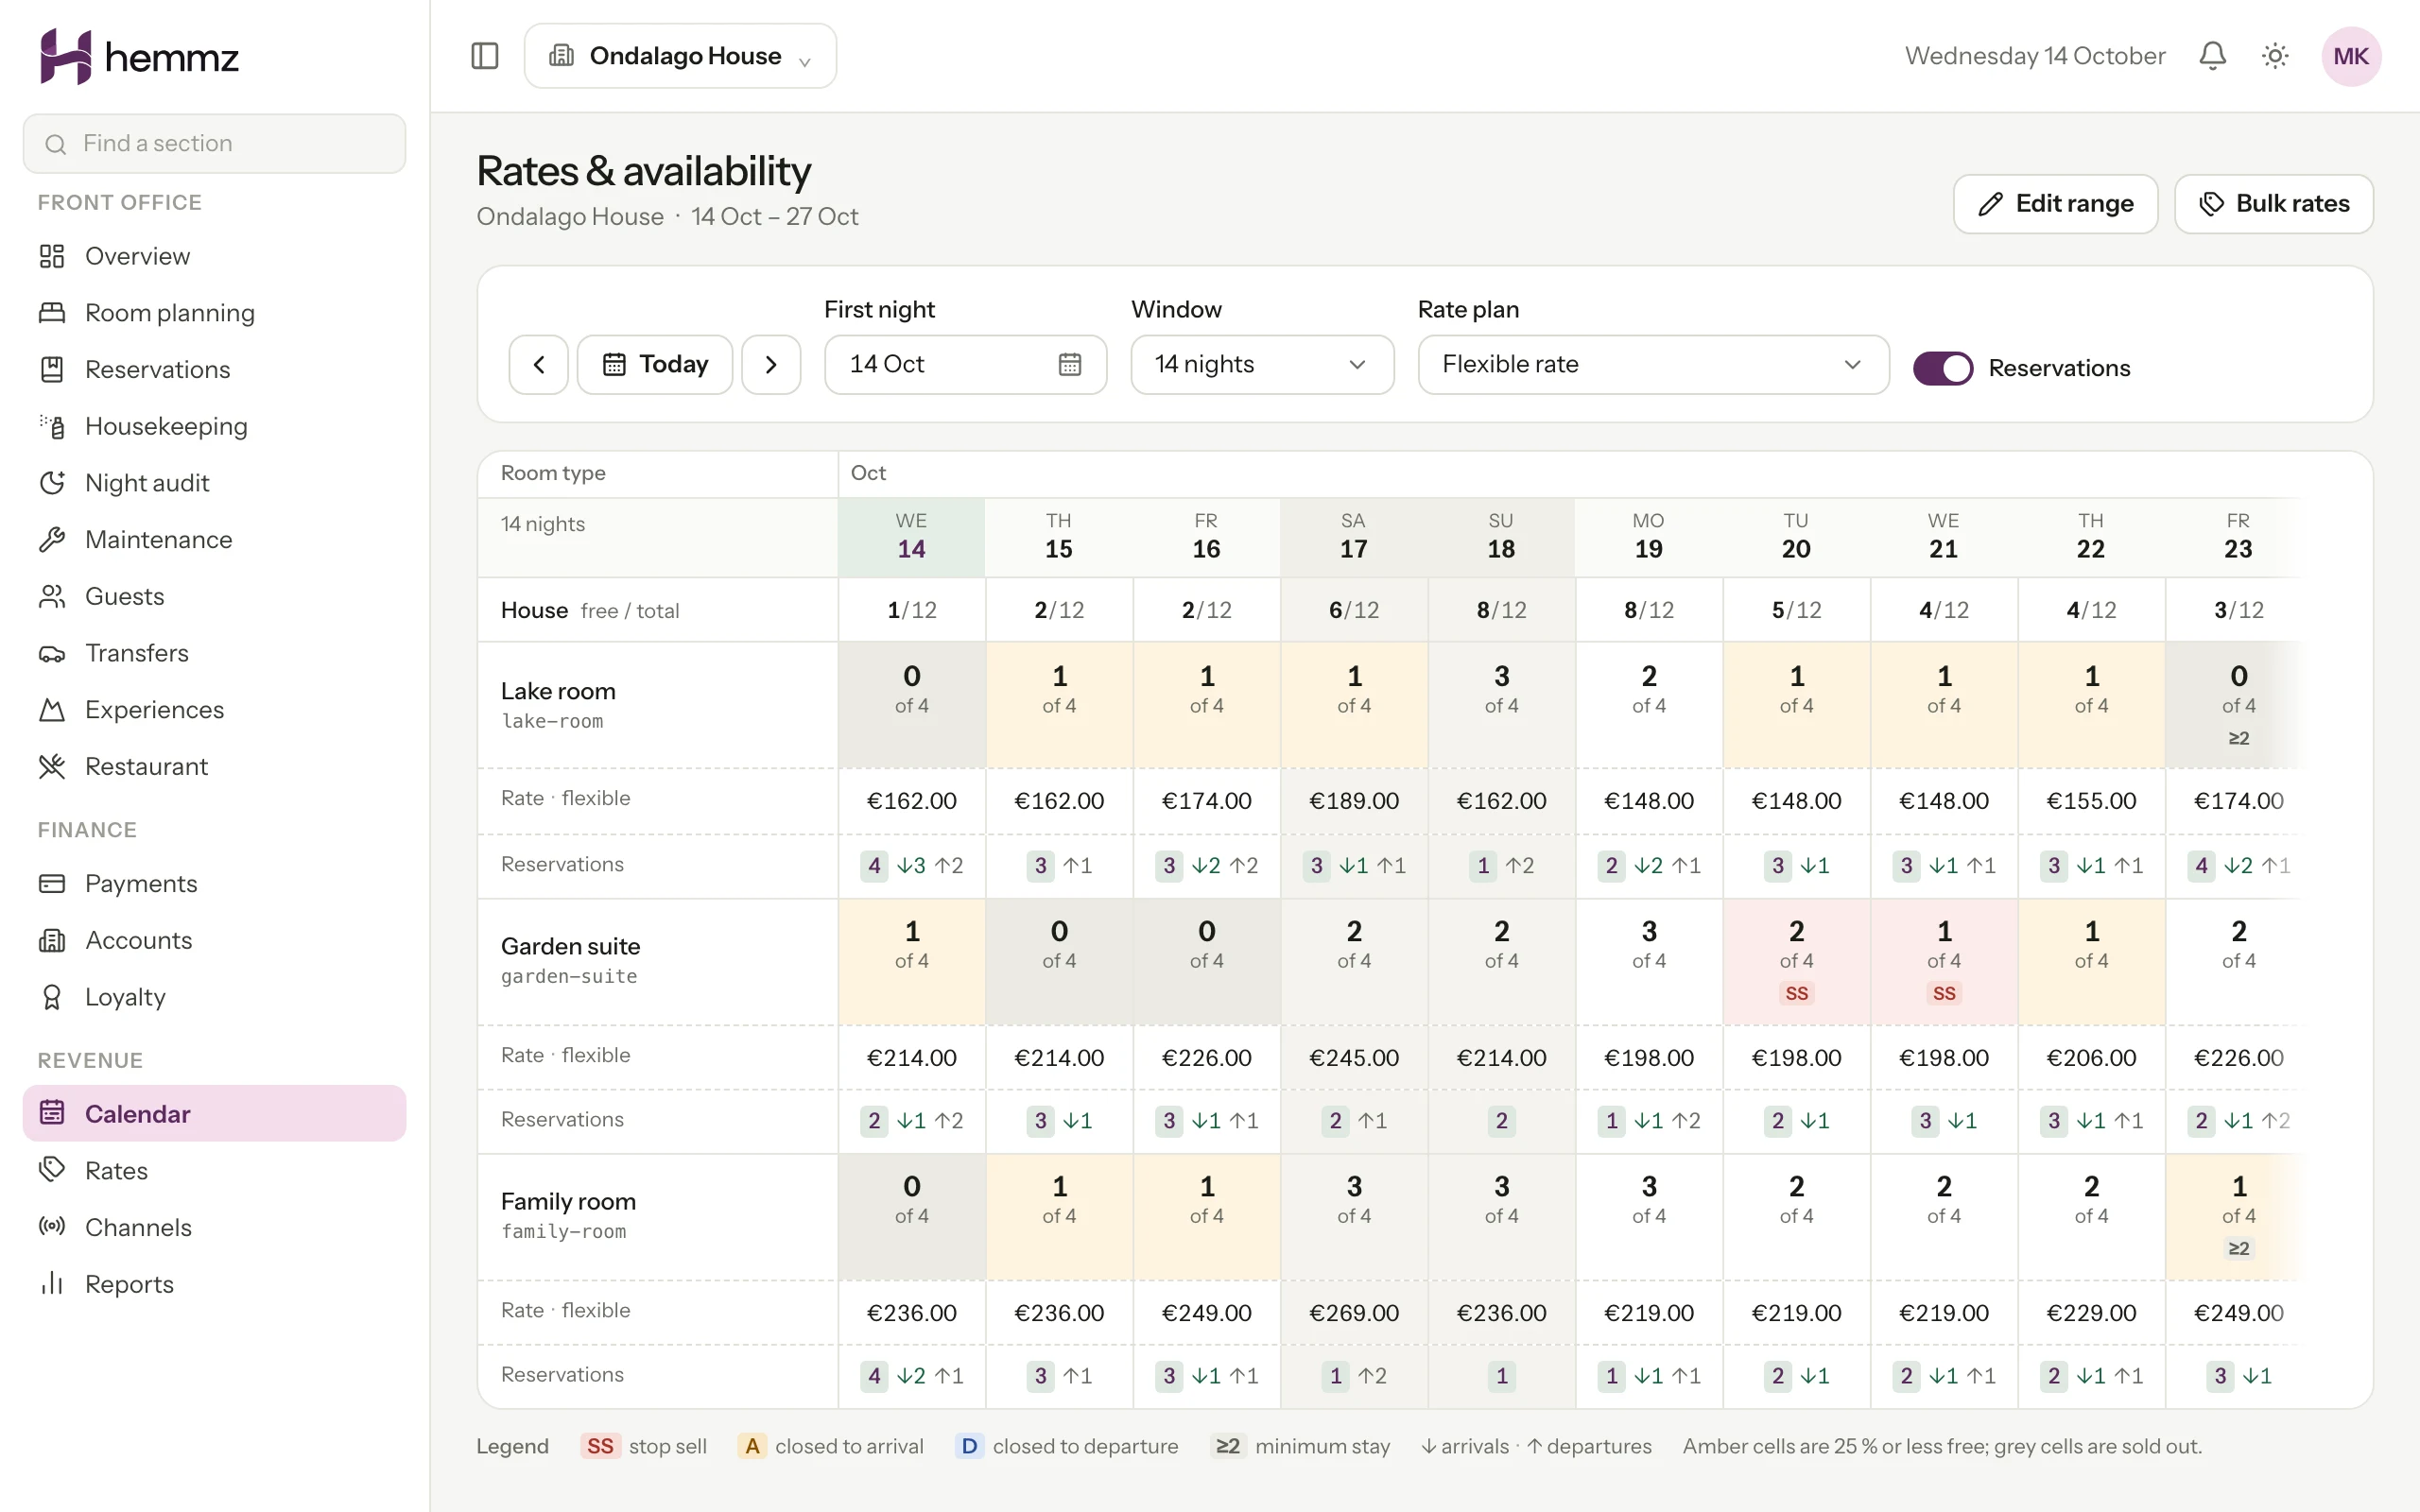Viewport: 2420px width, 1512px height.
Task: Click Garden suite €206.00 rate cell
Action: pos(2091,1058)
